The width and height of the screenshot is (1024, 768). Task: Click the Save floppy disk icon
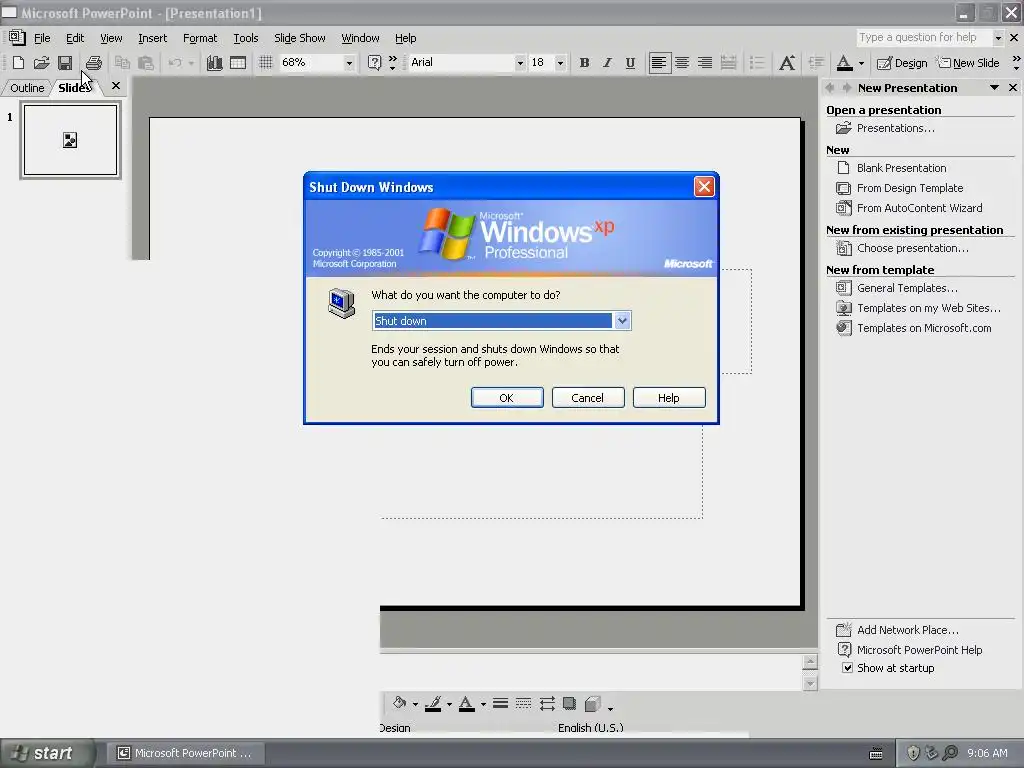[65, 63]
